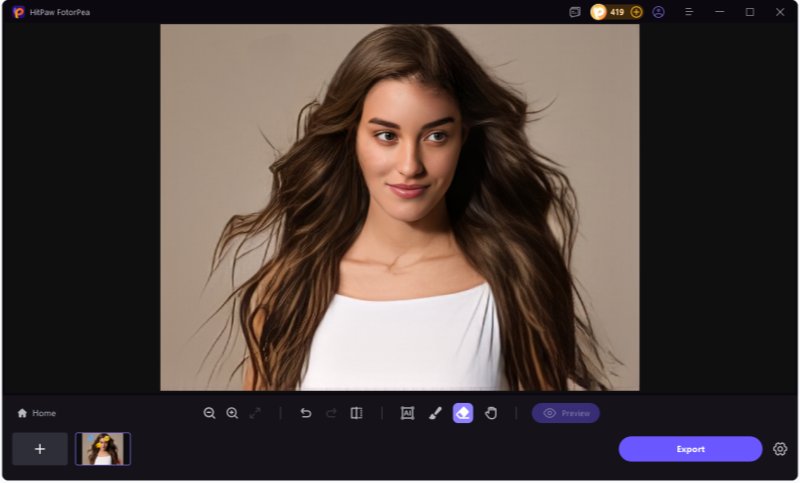Click the fit-to-screen arrows icon
The image size is (800, 483).
coord(255,413)
